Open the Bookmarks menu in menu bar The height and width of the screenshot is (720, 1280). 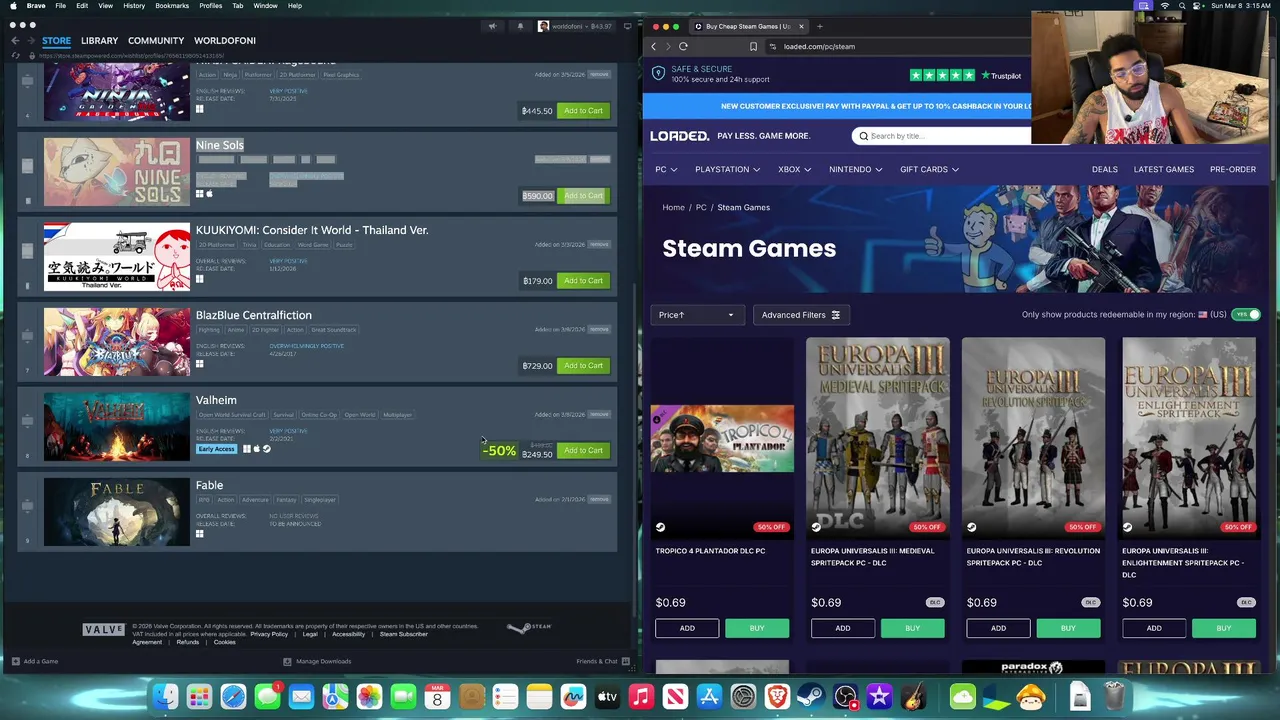point(172,6)
